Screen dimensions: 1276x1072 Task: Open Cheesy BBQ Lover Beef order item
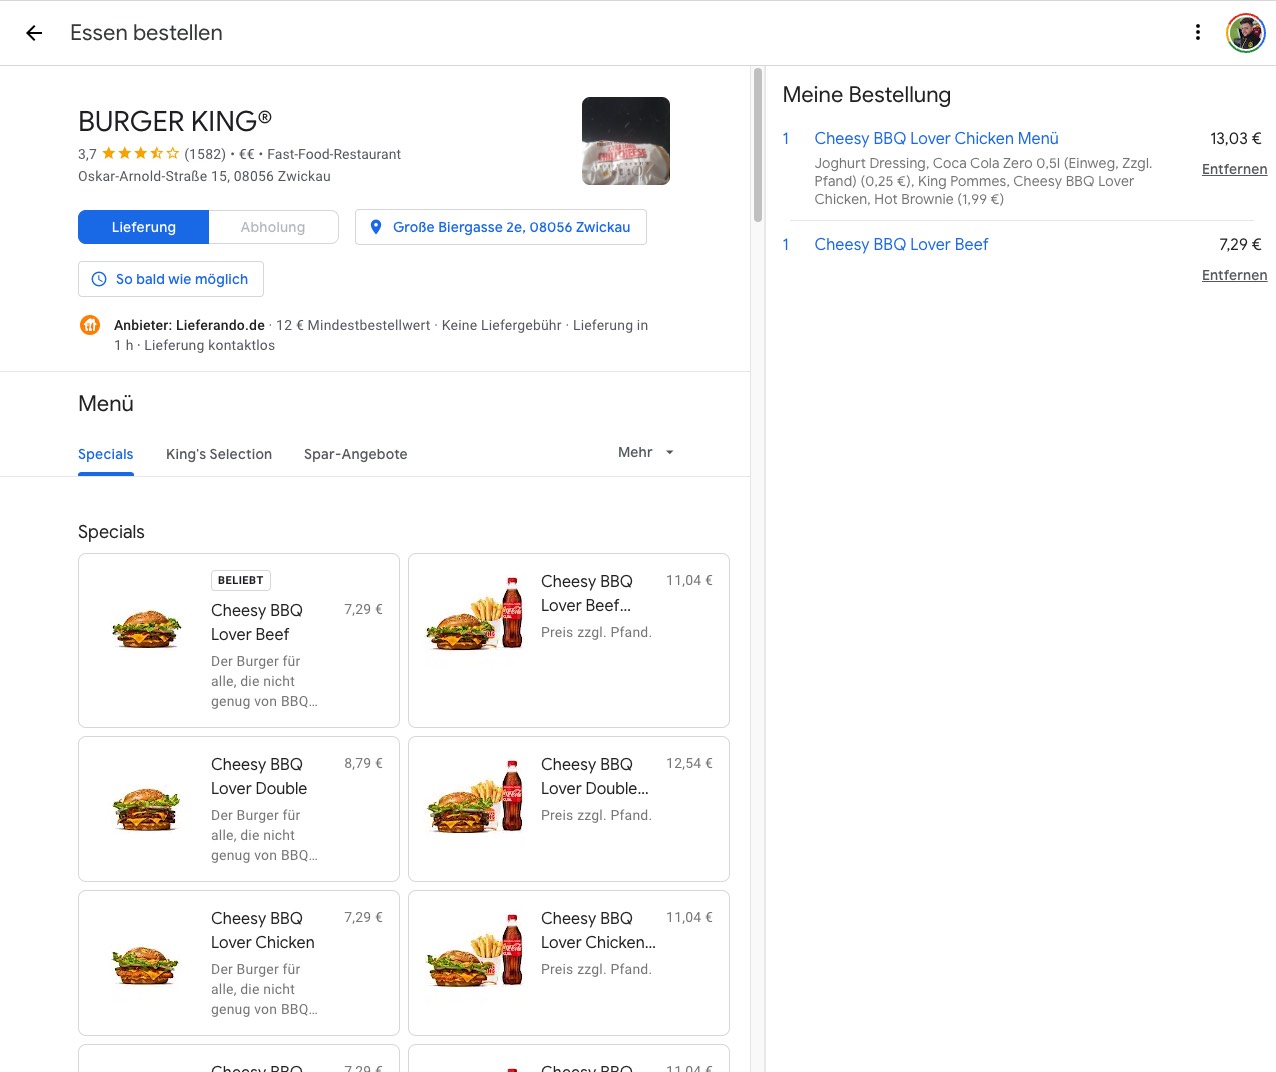click(x=901, y=244)
